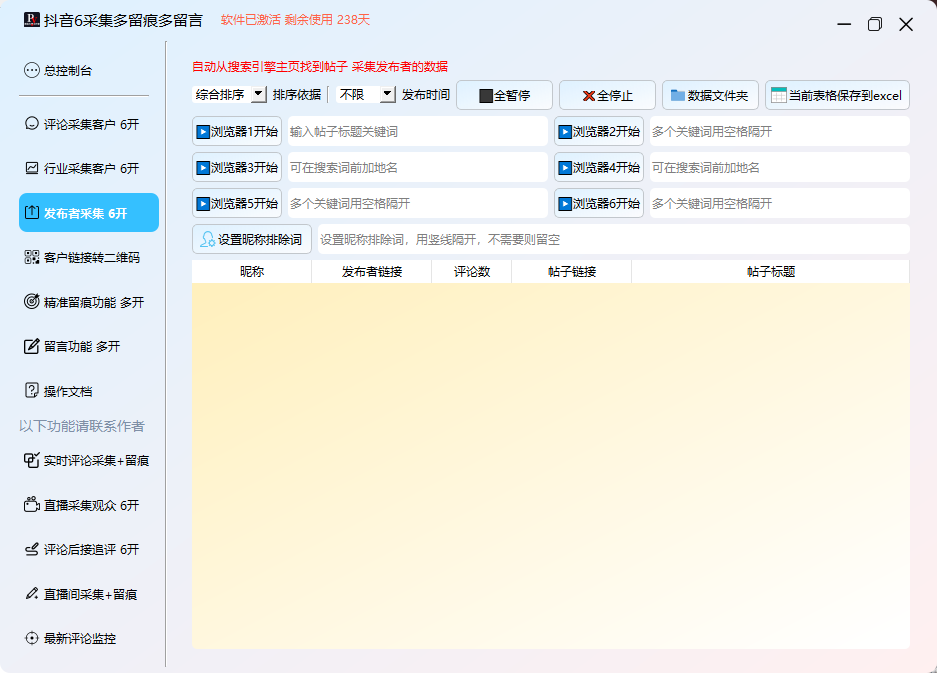The width and height of the screenshot is (937, 673).
Task: Save current table to Excel
Action: [x=837, y=96]
